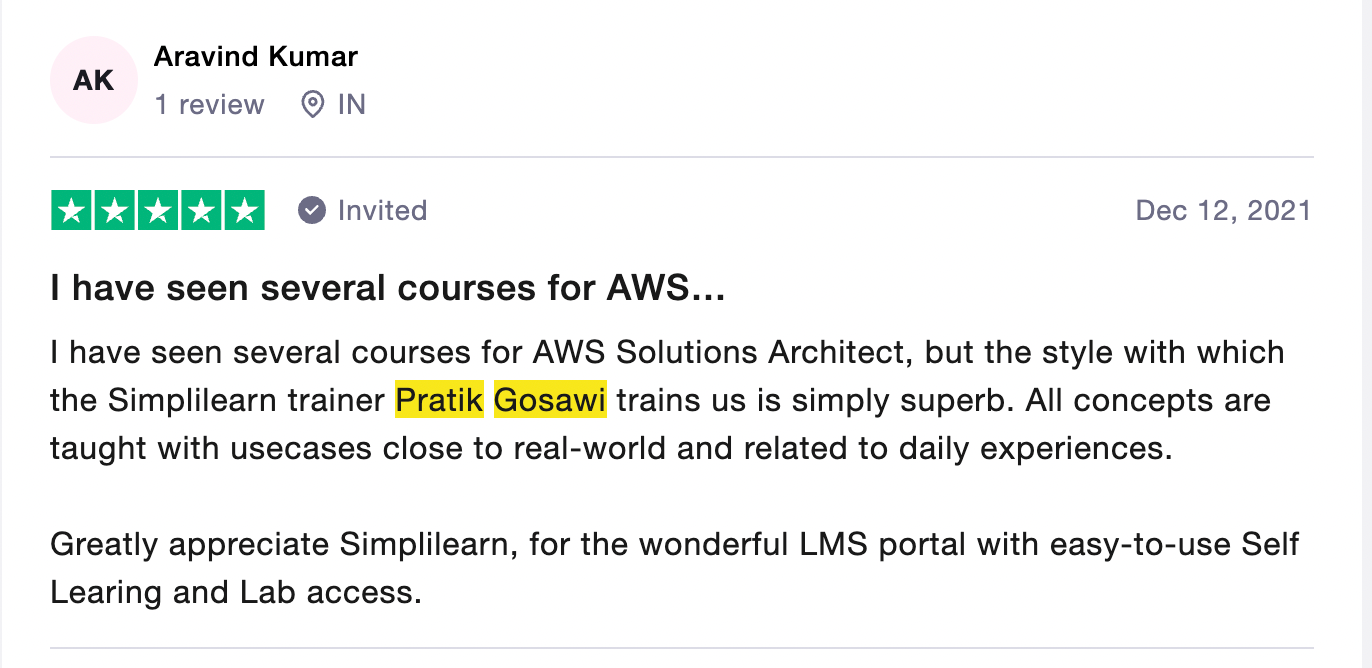
Task: Click "Lab access" at the review's end
Action: pos(326,592)
